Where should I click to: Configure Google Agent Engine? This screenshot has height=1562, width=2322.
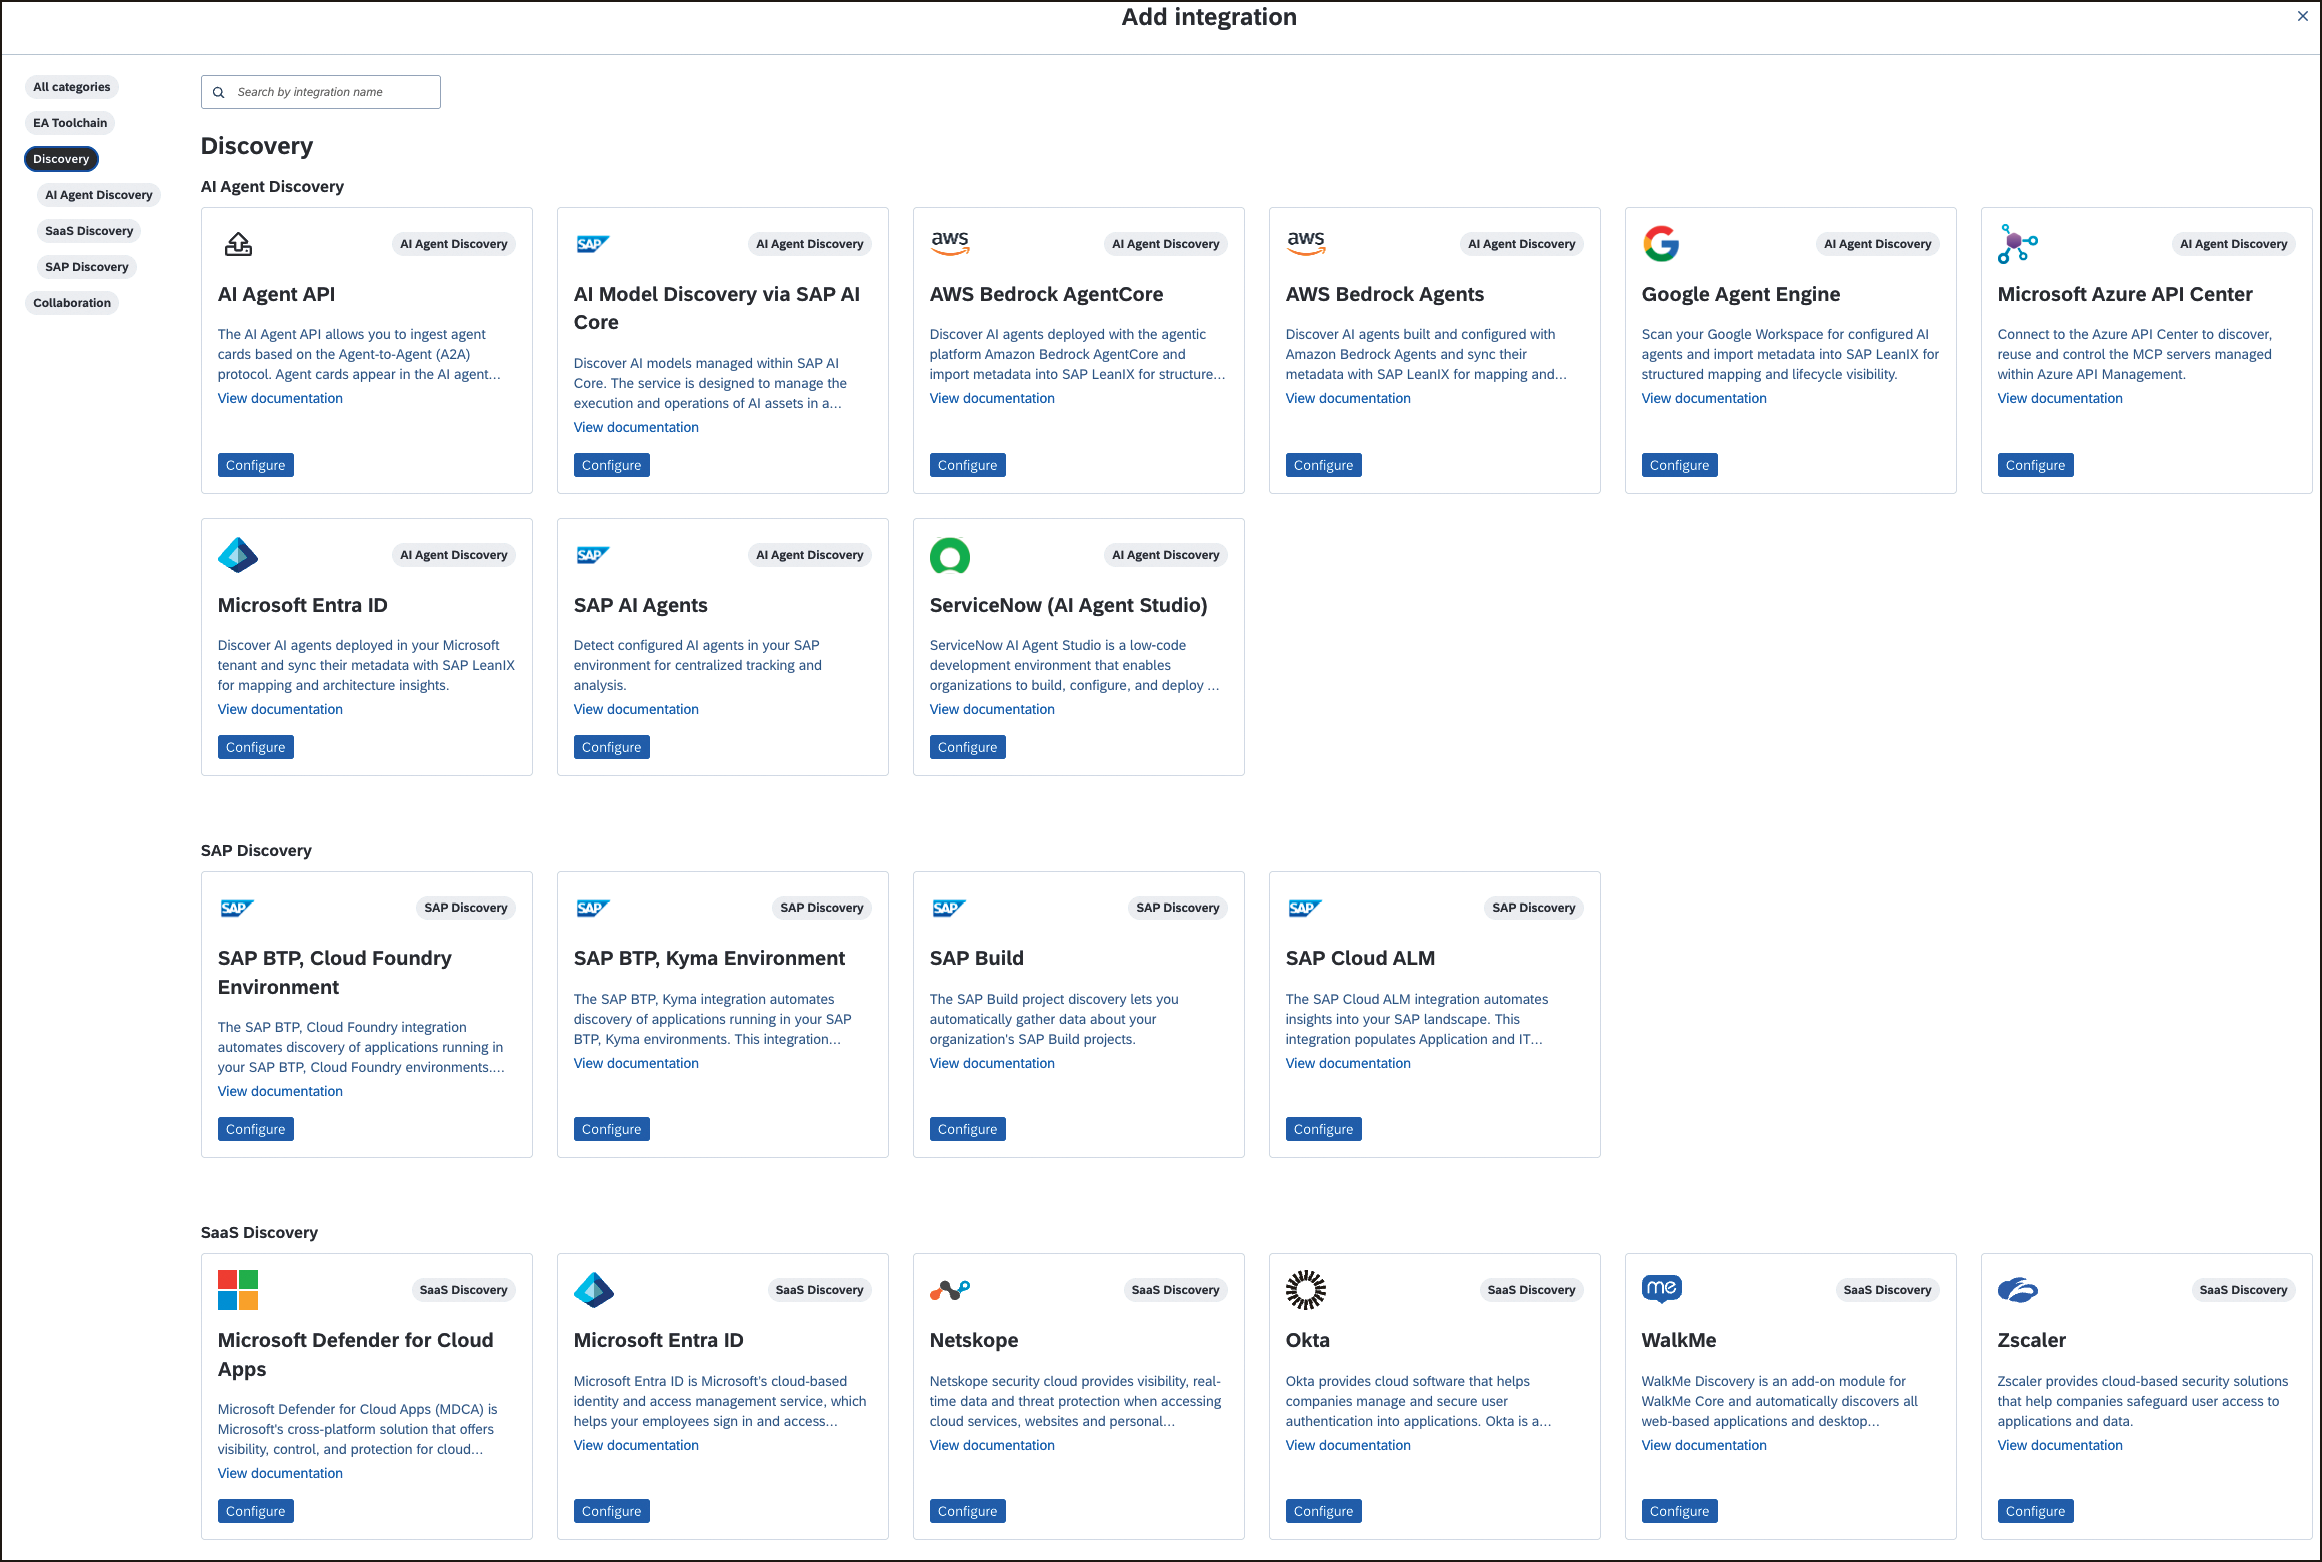pos(1680,465)
